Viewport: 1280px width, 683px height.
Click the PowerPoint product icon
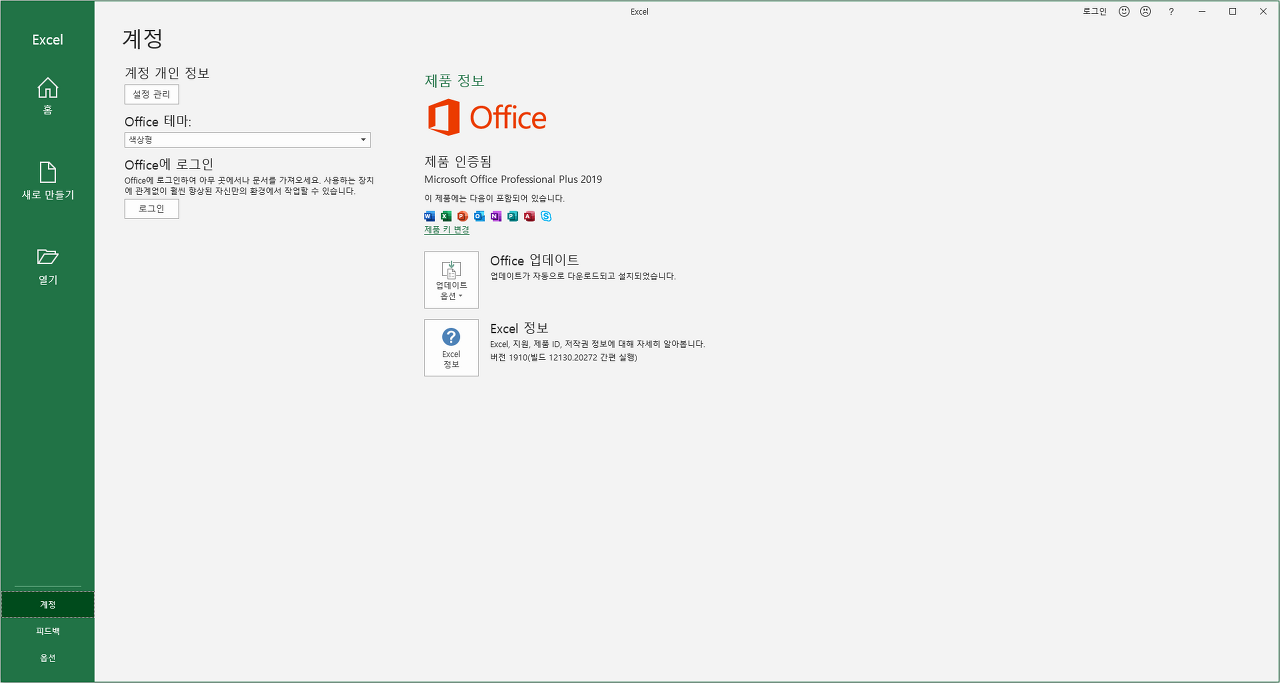pyautogui.click(x=463, y=216)
